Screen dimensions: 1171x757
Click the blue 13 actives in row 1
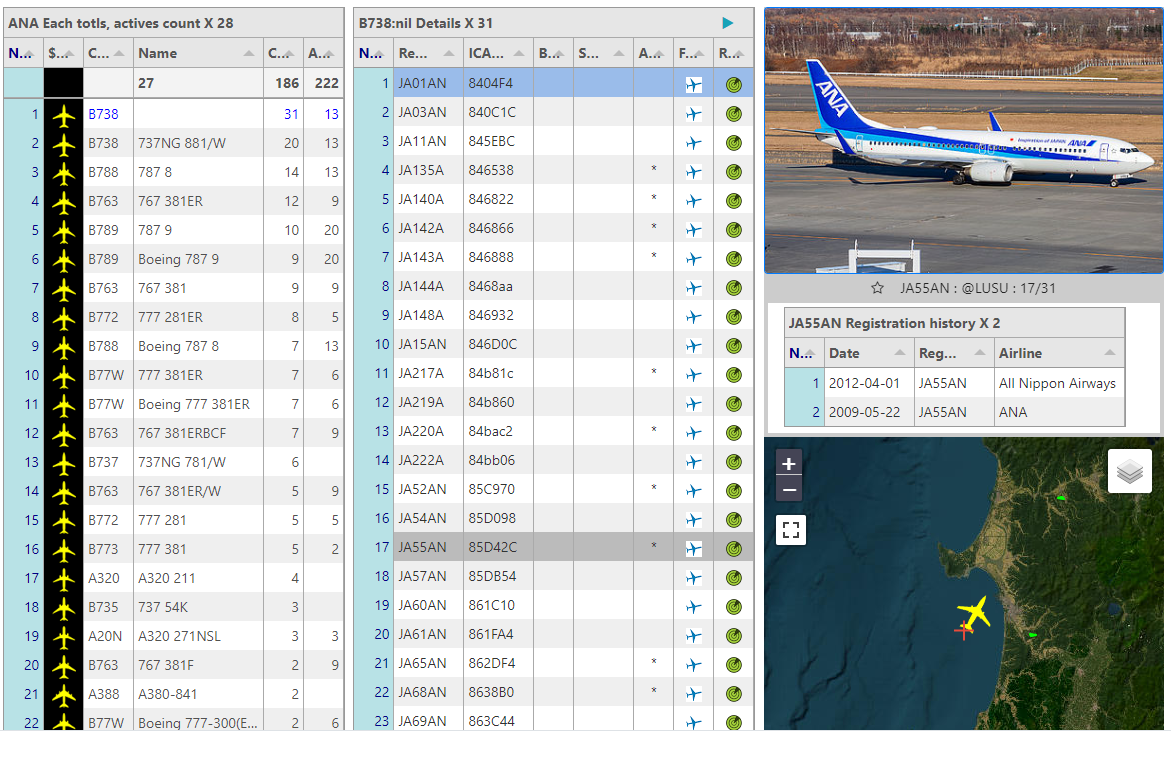tap(332, 114)
